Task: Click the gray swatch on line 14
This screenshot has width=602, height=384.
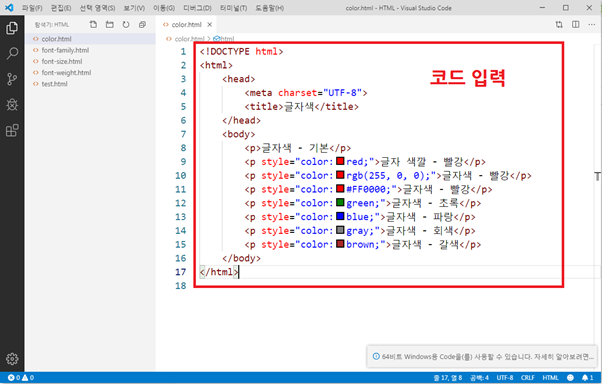Action: click(x=340, y=230)
